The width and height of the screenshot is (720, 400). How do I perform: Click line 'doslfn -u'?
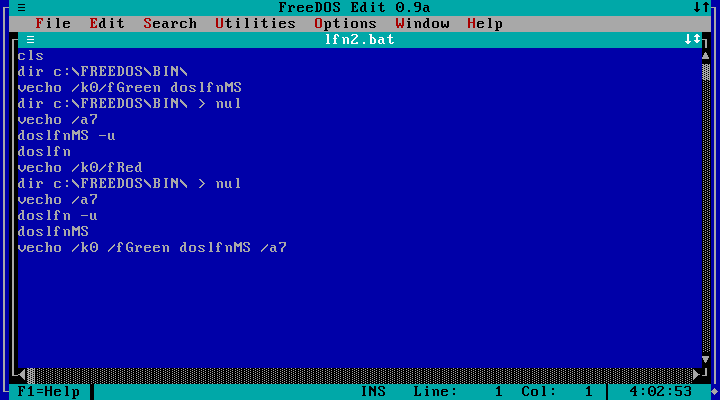click(x=57, y=216)
